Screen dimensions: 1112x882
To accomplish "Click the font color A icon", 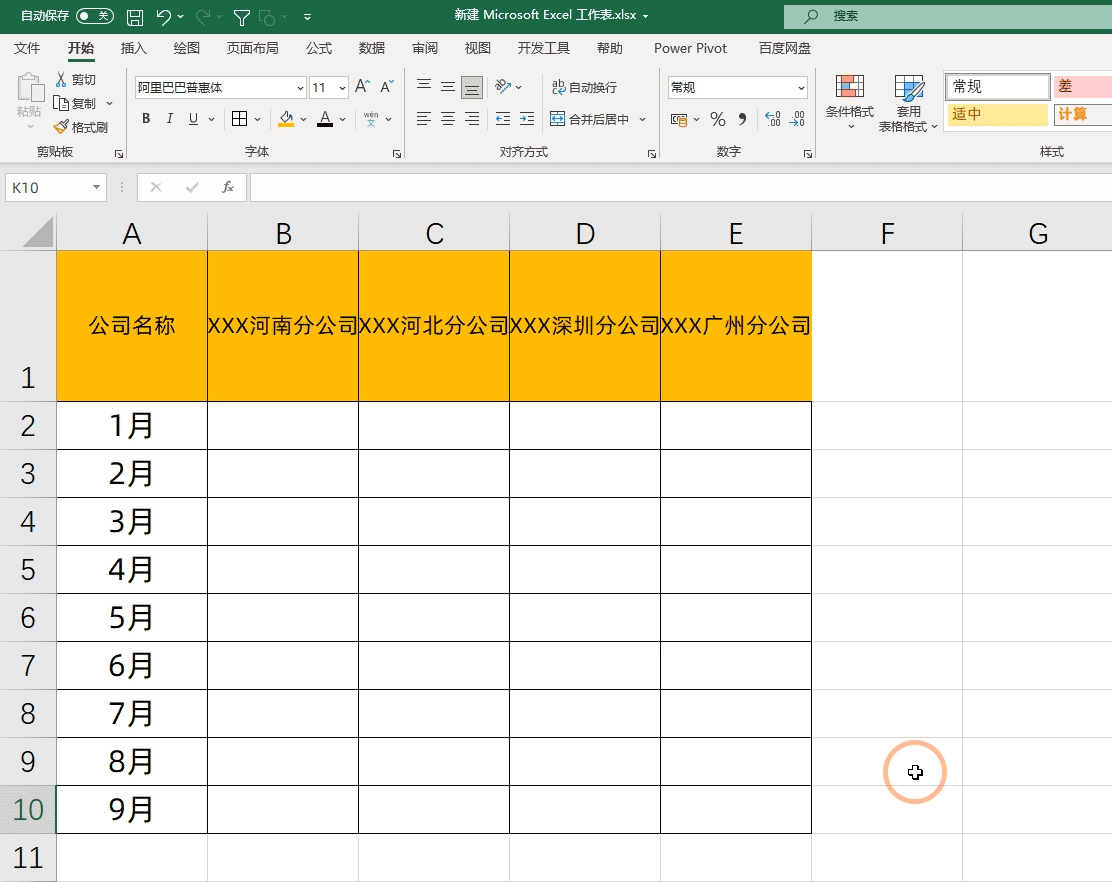I will pyautogui.click(x=325, y=118).
